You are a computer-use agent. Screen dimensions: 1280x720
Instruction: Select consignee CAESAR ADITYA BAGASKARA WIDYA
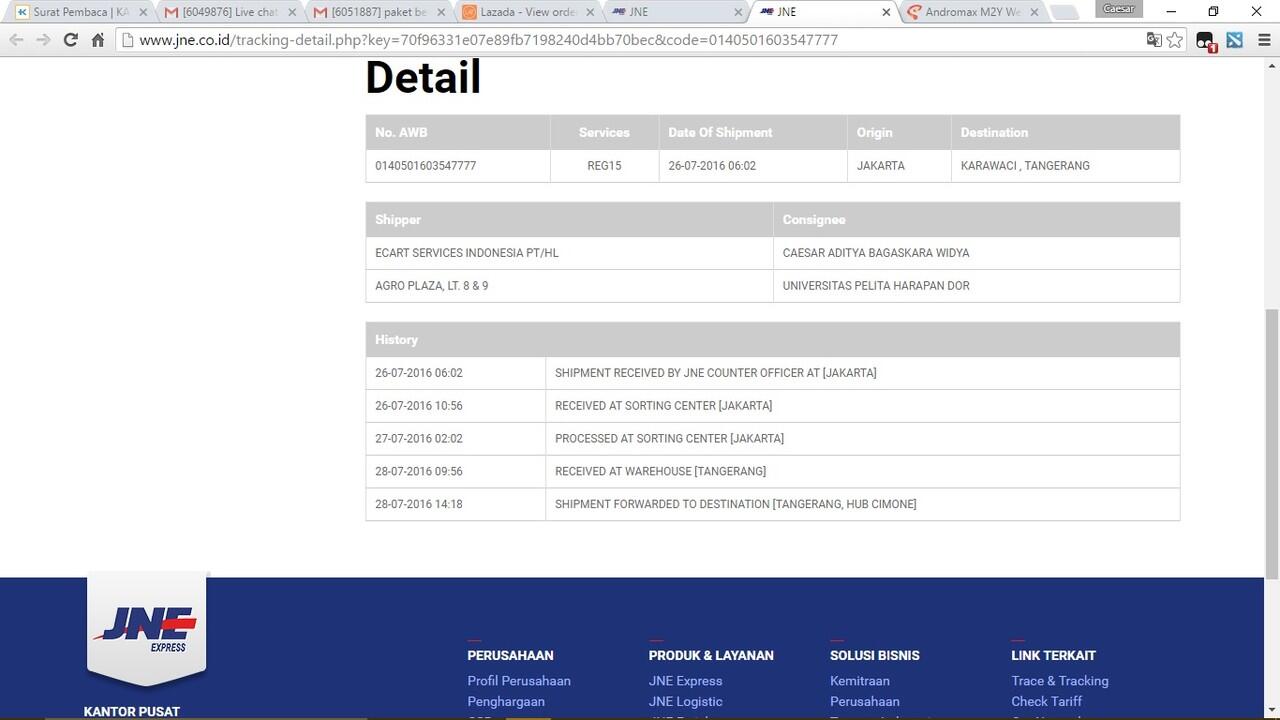pyautogui.click(x=976, y=253)
